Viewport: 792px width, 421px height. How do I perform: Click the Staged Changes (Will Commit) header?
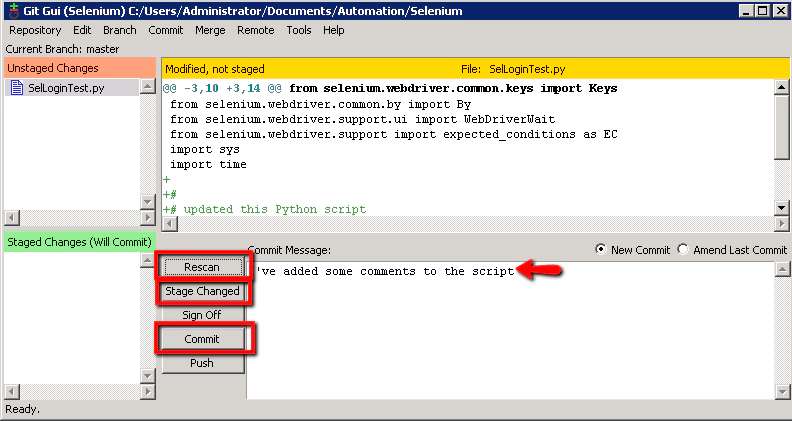80,242
